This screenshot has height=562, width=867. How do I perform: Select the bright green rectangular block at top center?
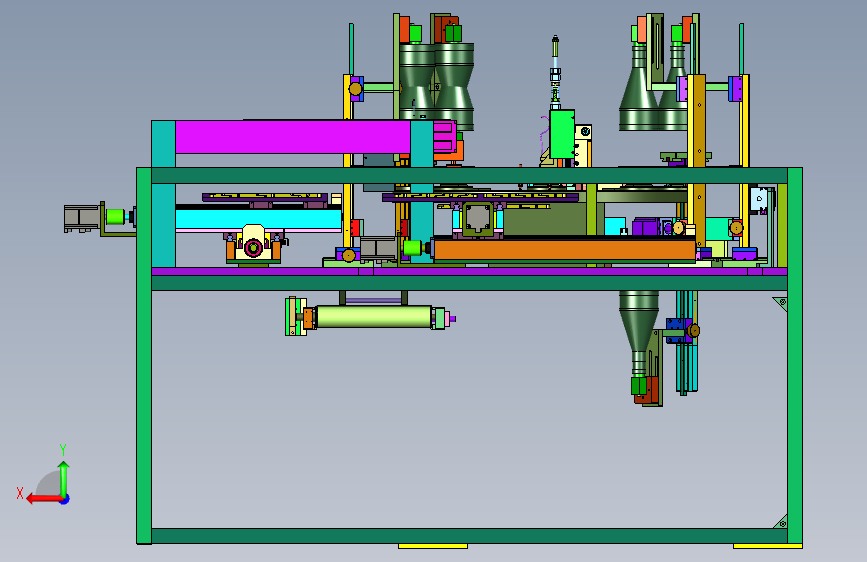click(562, 134)
